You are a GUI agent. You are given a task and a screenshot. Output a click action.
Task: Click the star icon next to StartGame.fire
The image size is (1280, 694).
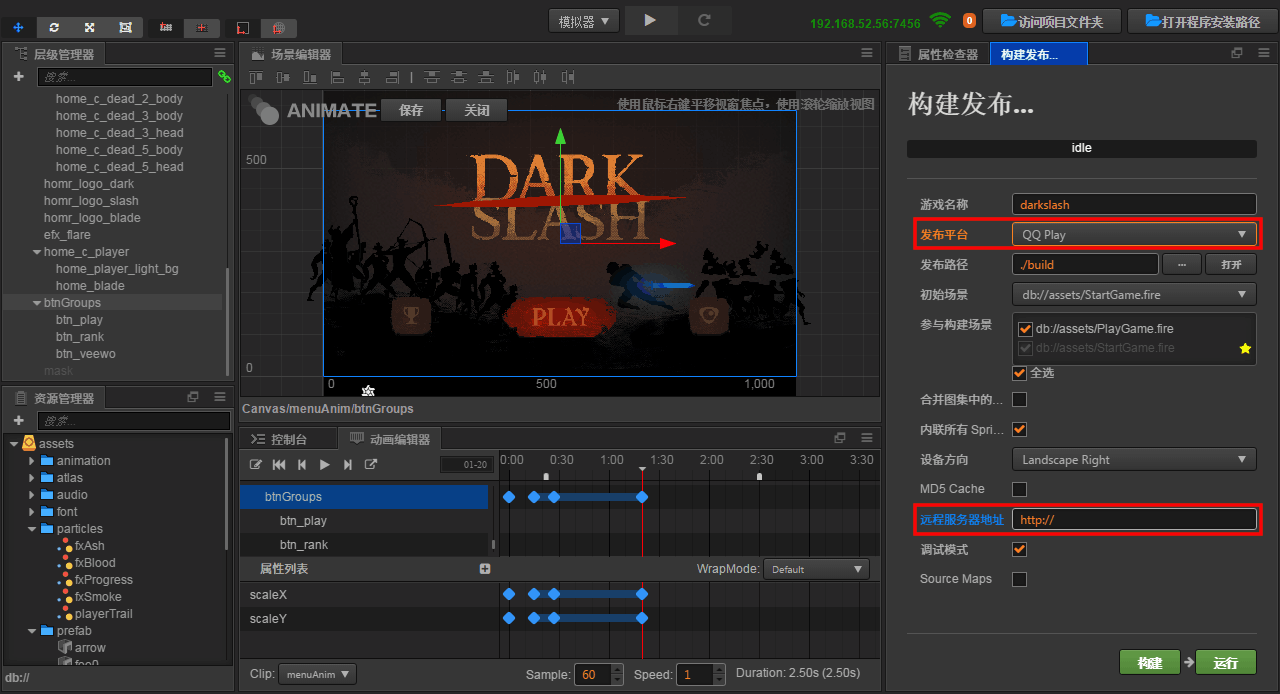click(1245, 348)
